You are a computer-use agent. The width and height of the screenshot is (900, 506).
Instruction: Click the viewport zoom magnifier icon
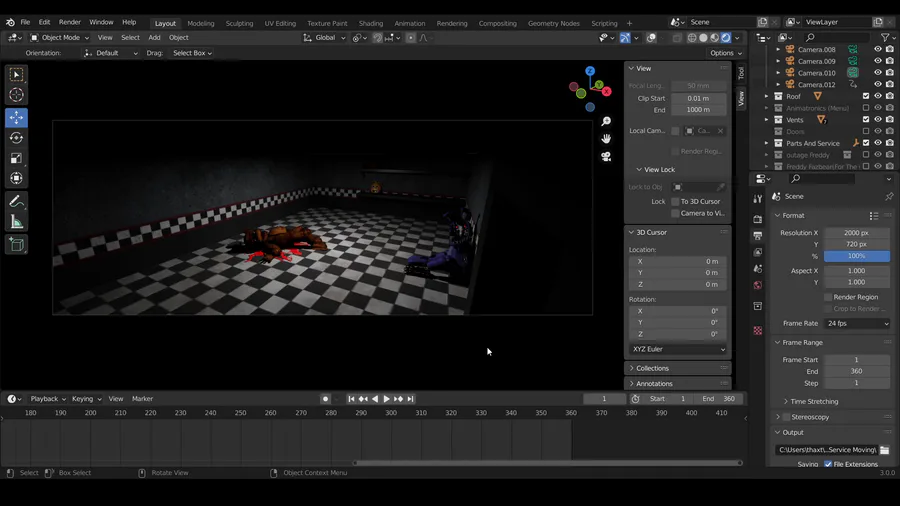click(x=606, y=121)
